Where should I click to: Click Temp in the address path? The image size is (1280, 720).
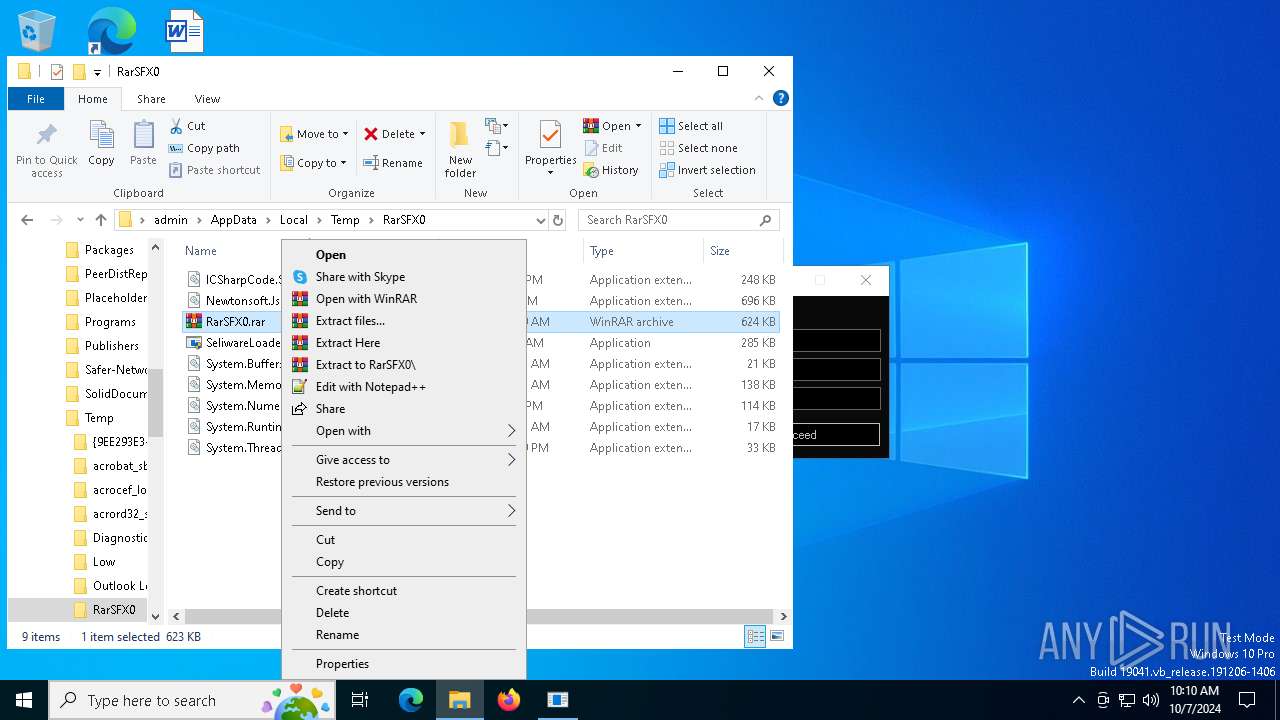coord(345,220)
